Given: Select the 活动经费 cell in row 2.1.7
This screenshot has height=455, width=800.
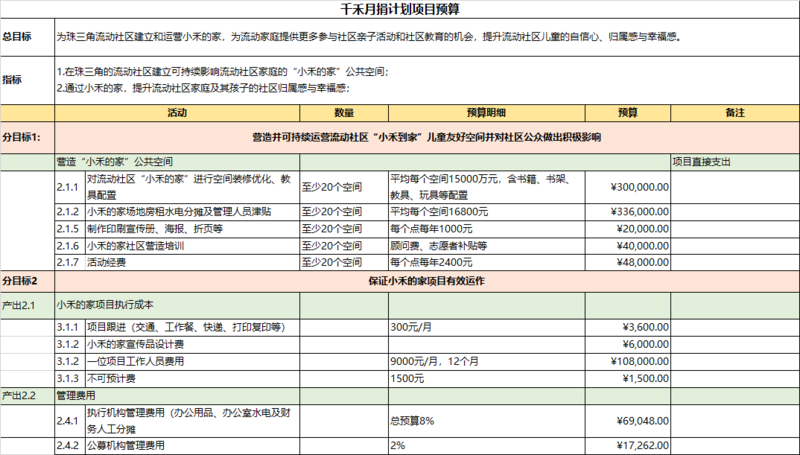Looking at the screenshot, I should tap(192, 262).
